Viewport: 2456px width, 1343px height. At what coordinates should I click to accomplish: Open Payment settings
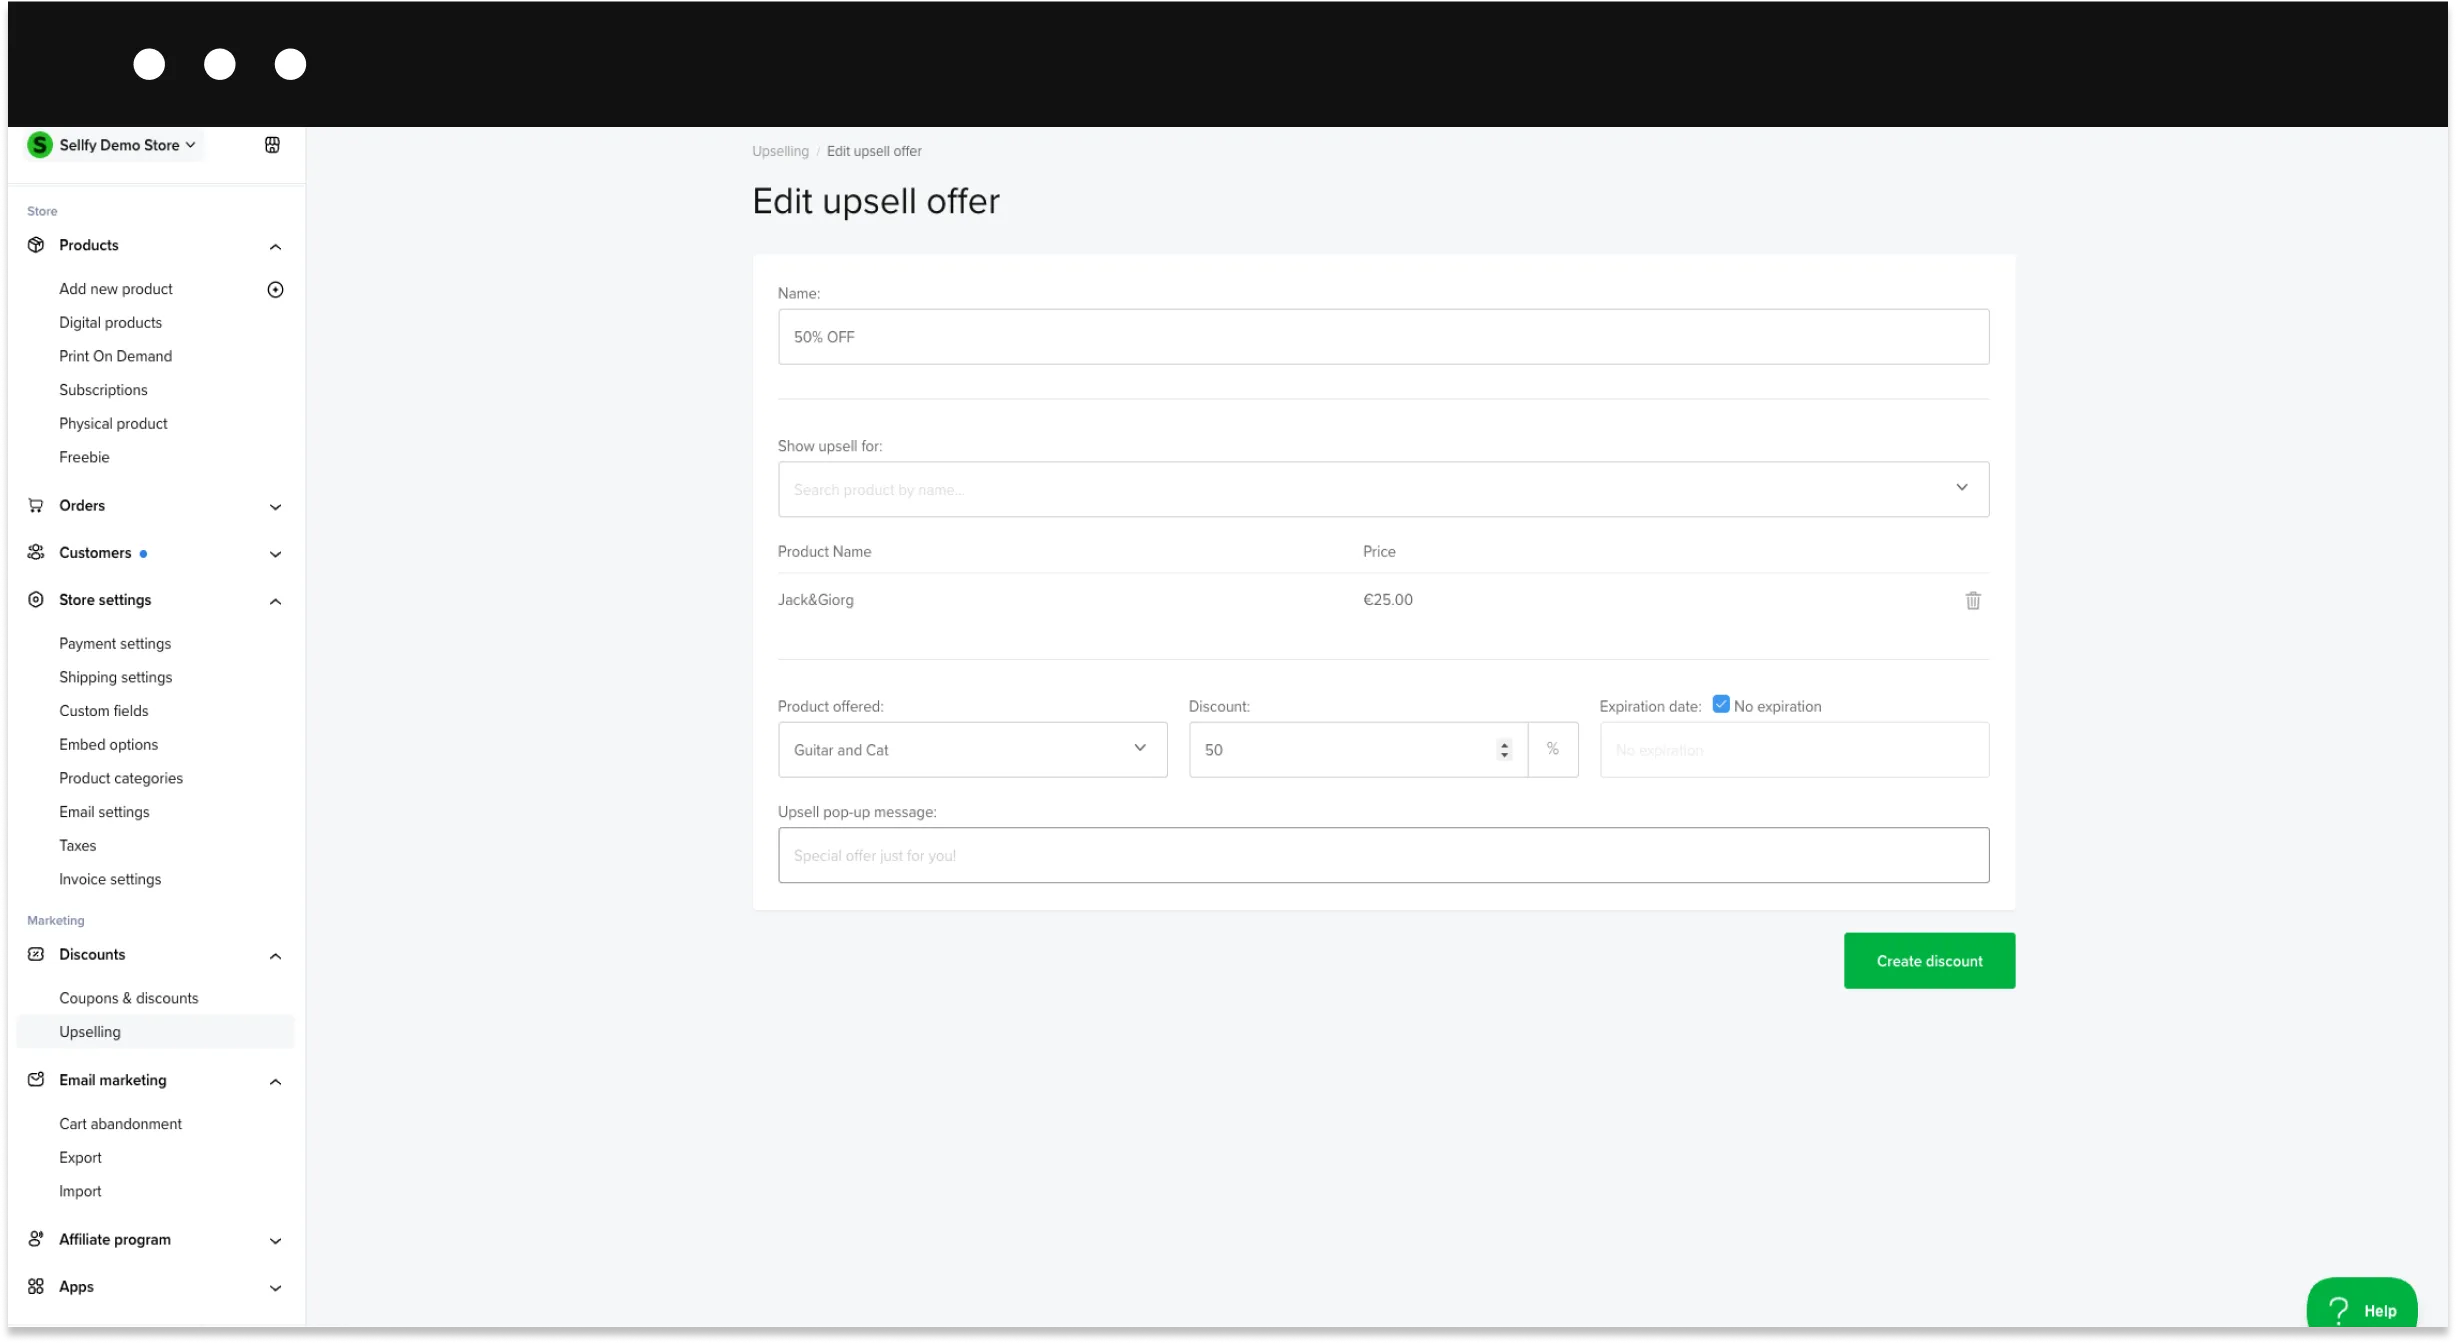pyautogui.click(x=115, y=644)
